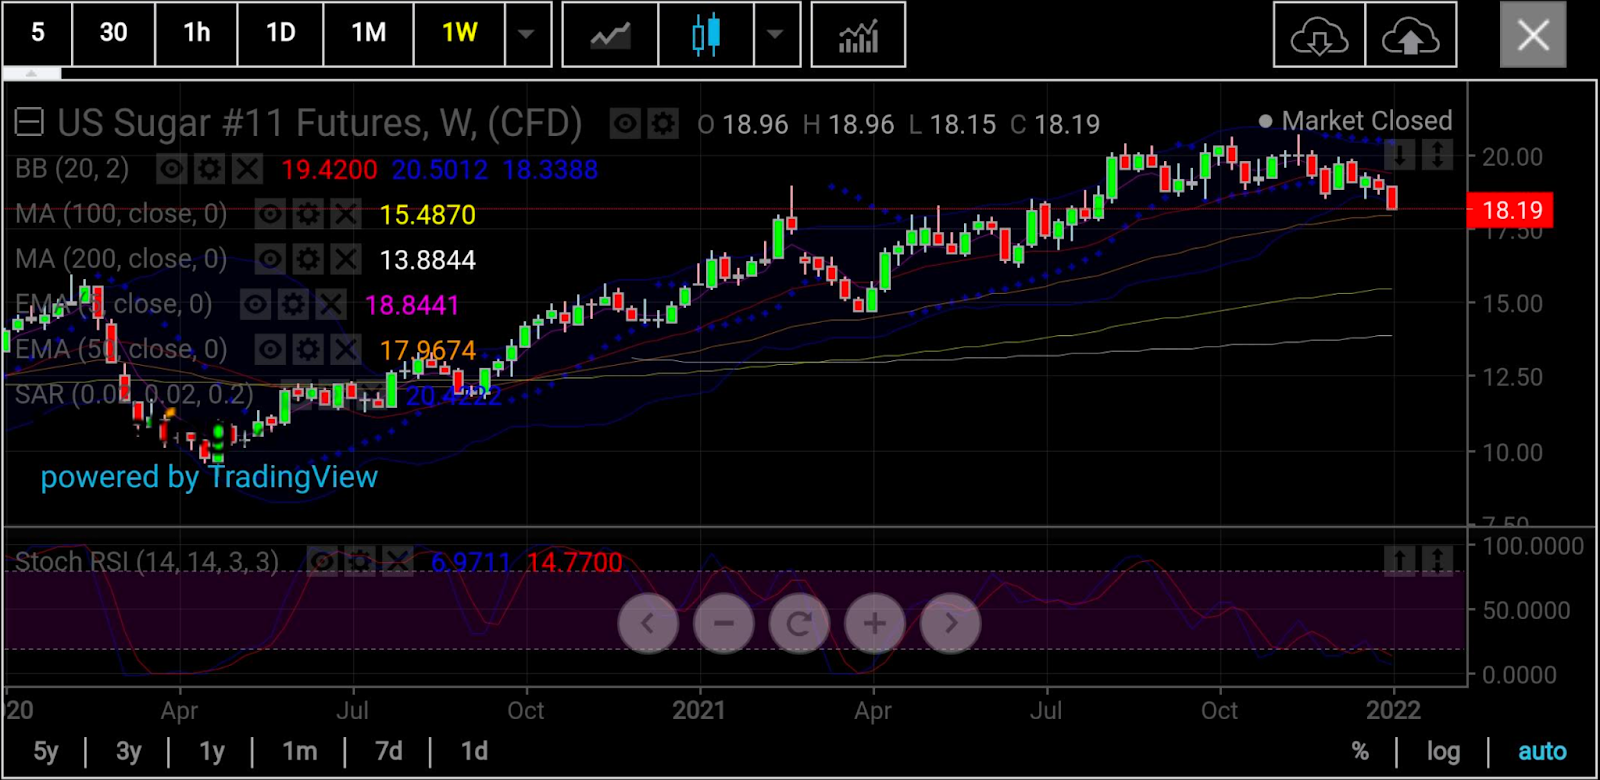The height and width of the screenshot is (780, 1600).
Task: Open MA (100, close, 0) settings gear
Action: tap(308, 214)
